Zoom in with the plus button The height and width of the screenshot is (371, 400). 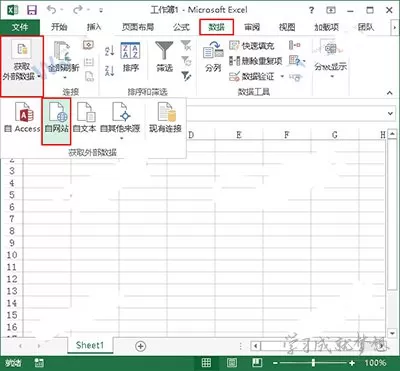coord(352,363)
